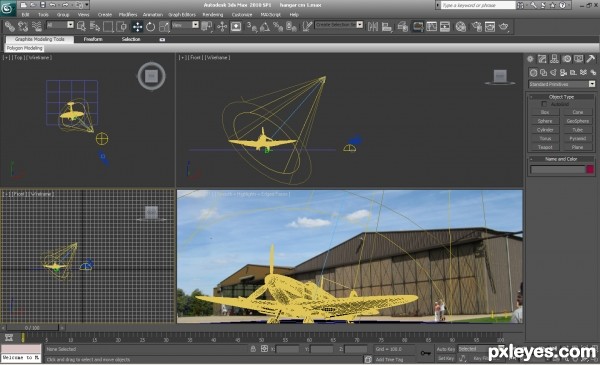Click the Use Pivot Point Center icon
The width and height of the screenshot is (600, 365).
point(207,26)
